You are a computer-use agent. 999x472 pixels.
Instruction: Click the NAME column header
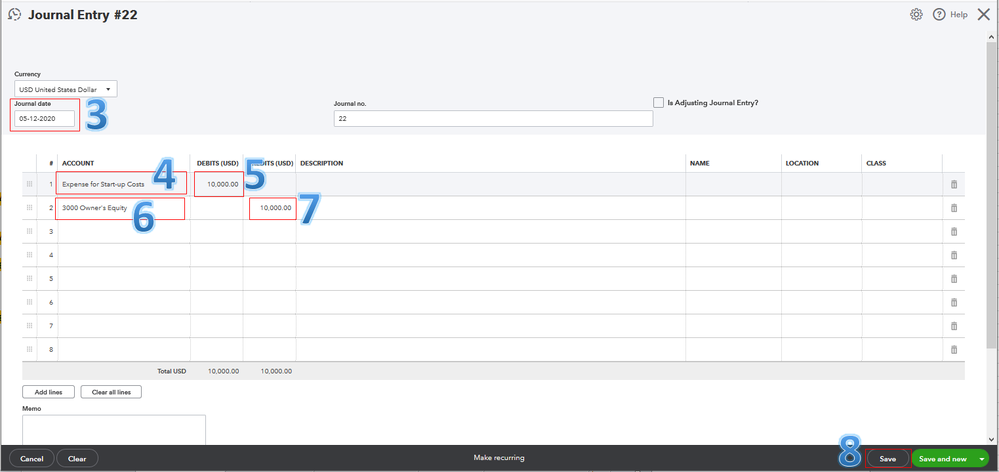[700, 163]
